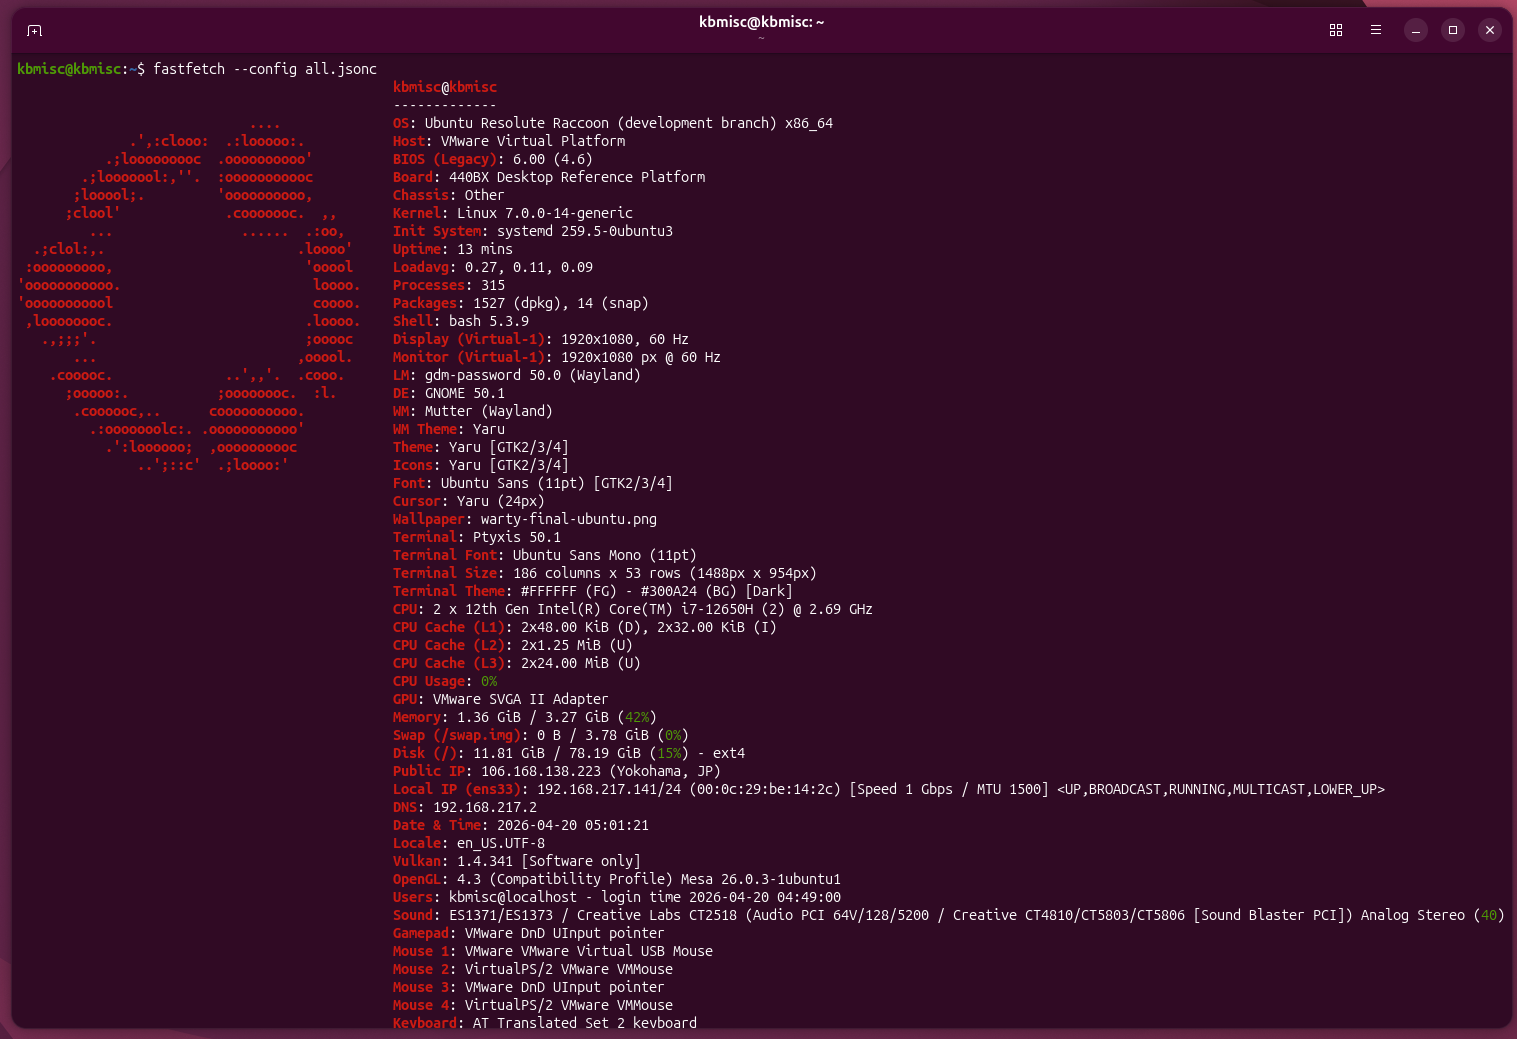The height and width of the screenshot is (1039, 1517).
Task: Open a new terminal tab
Action: 33,31
